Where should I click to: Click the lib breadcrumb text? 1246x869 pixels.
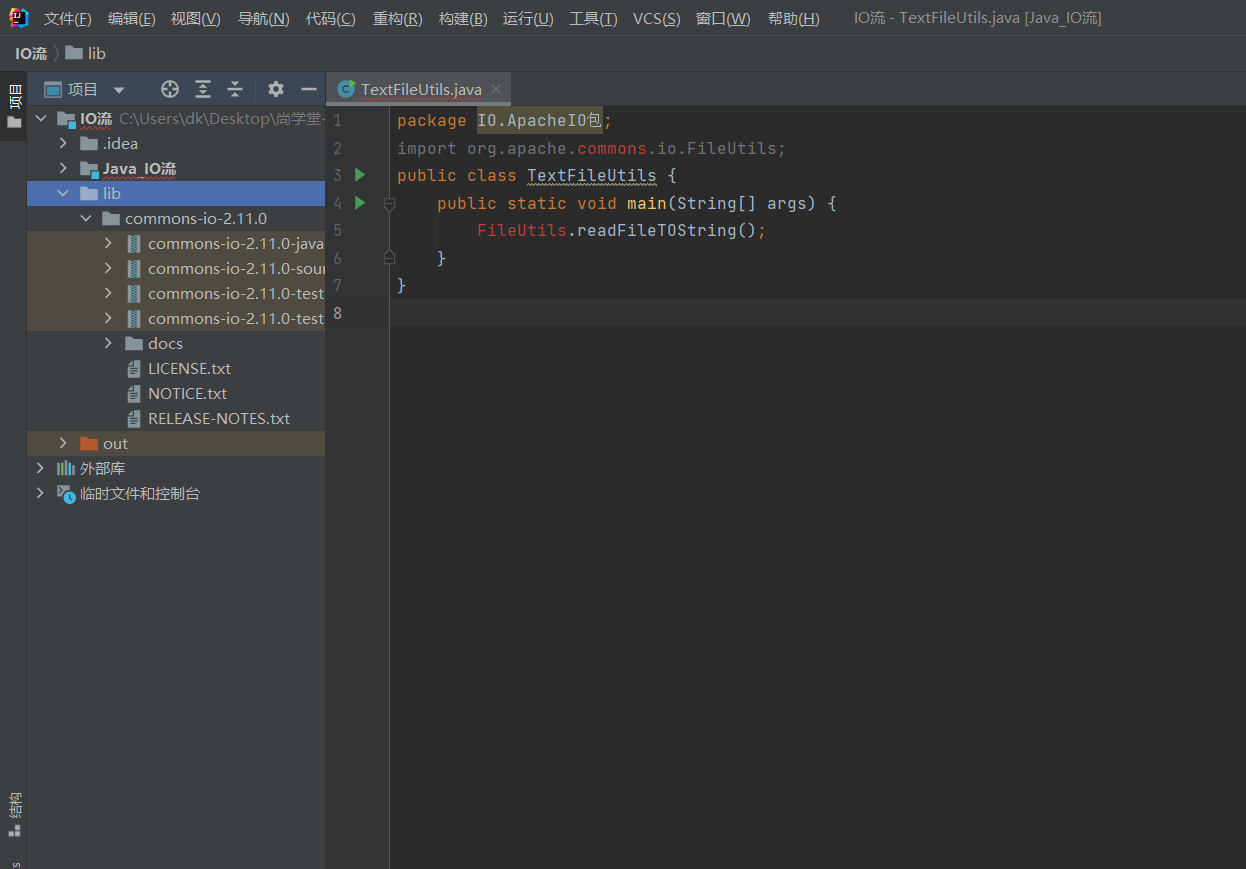(97, 53)
